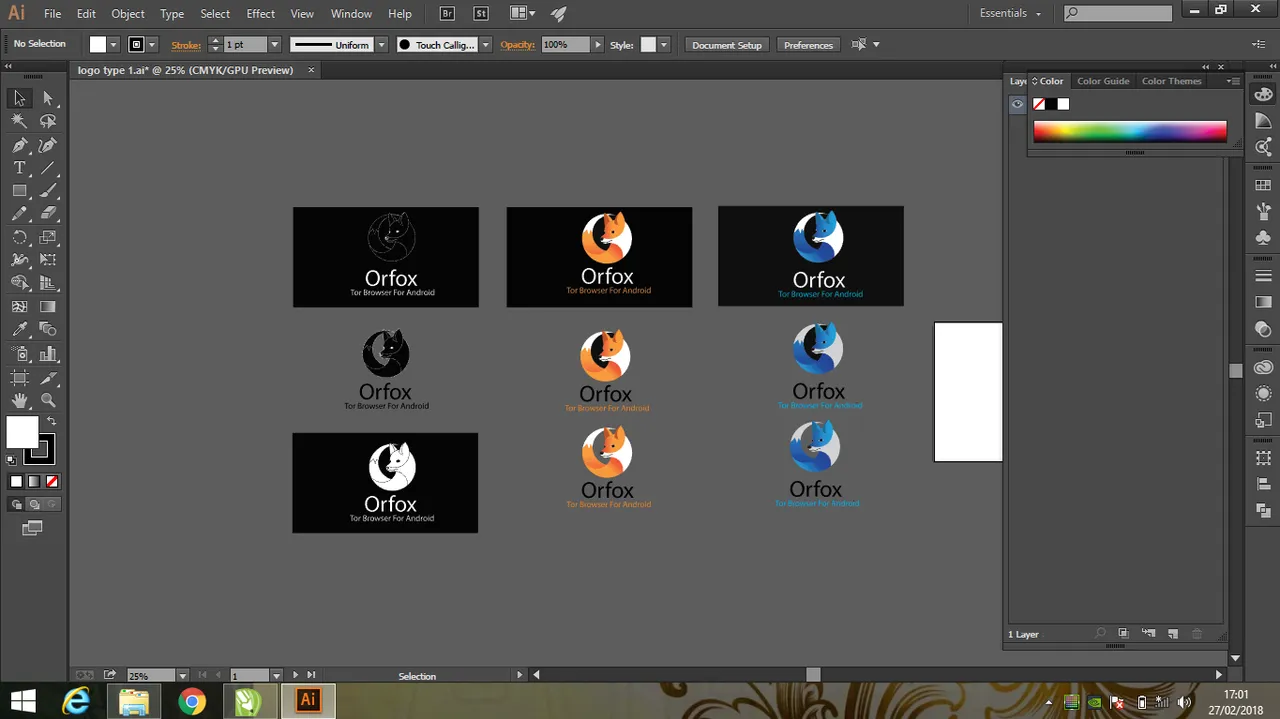
Task: Choose the Artboard tool
Action: [19, 378]
